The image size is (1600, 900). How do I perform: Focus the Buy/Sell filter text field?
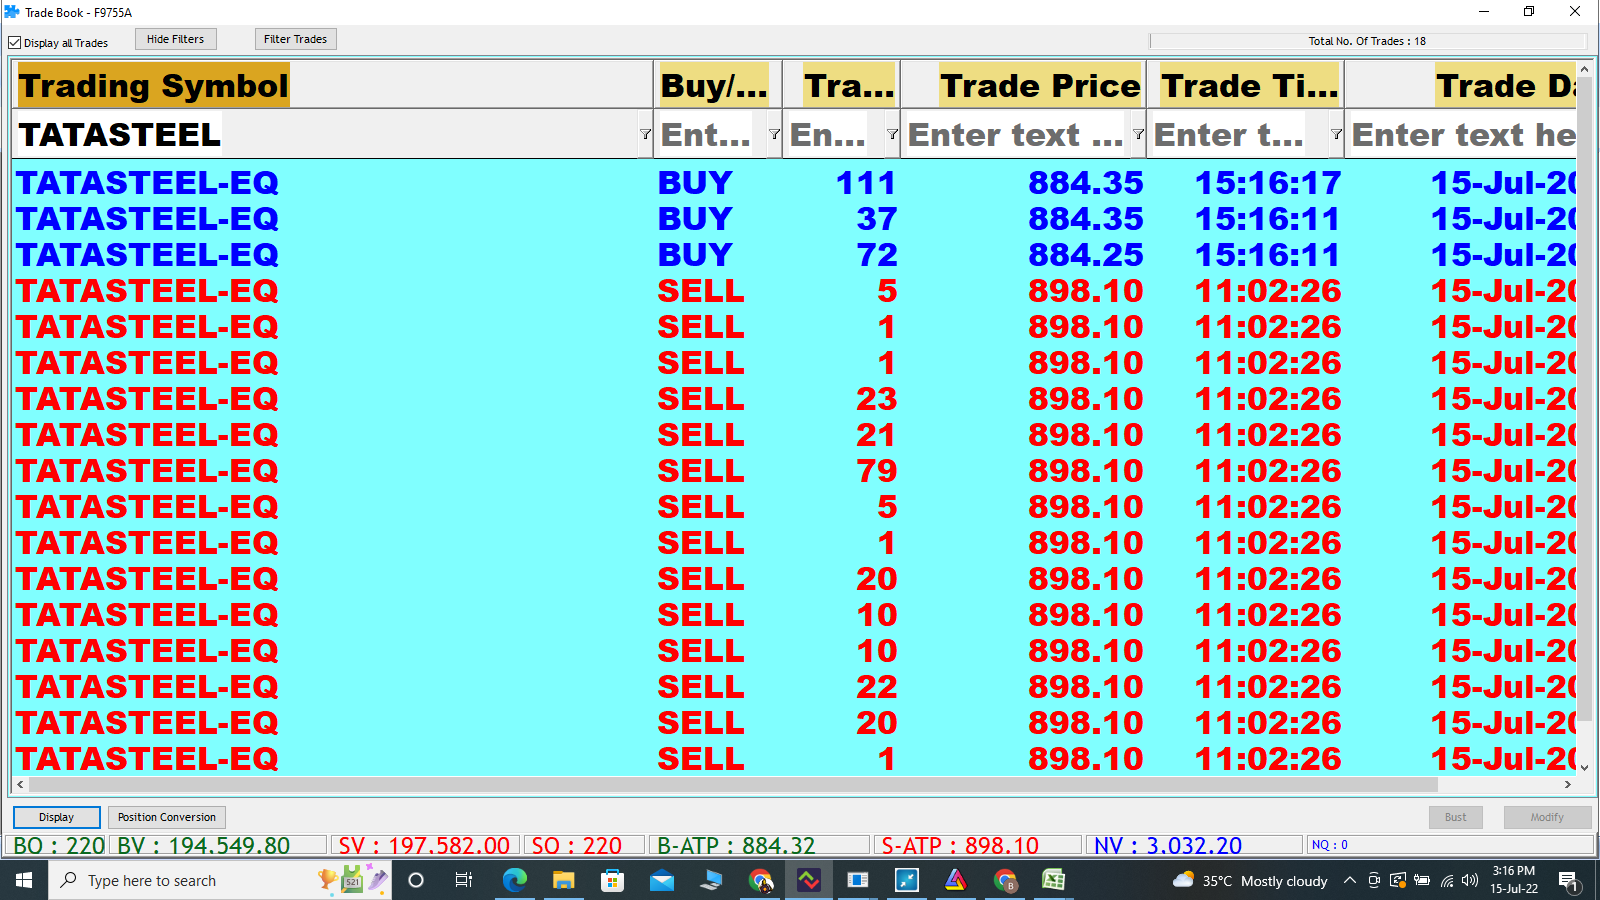(711, 134)
